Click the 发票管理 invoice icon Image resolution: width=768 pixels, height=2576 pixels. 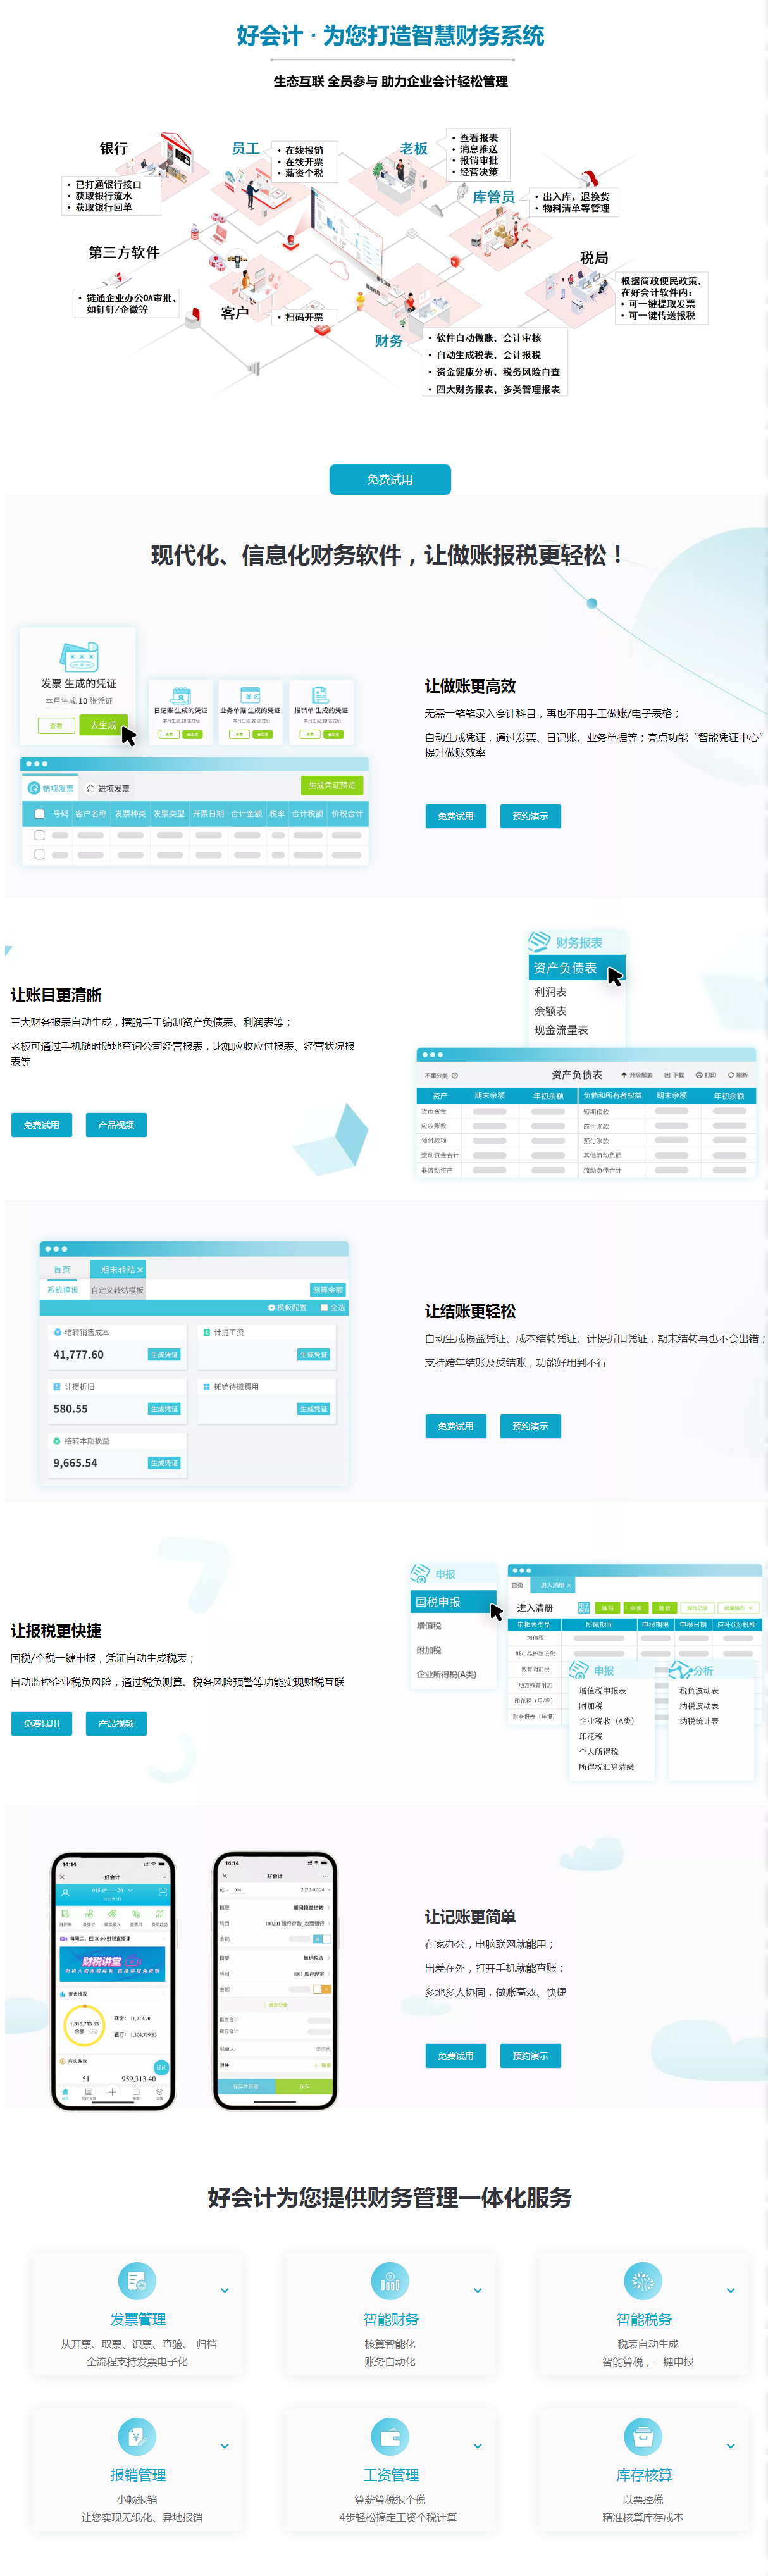[136, 2281]
